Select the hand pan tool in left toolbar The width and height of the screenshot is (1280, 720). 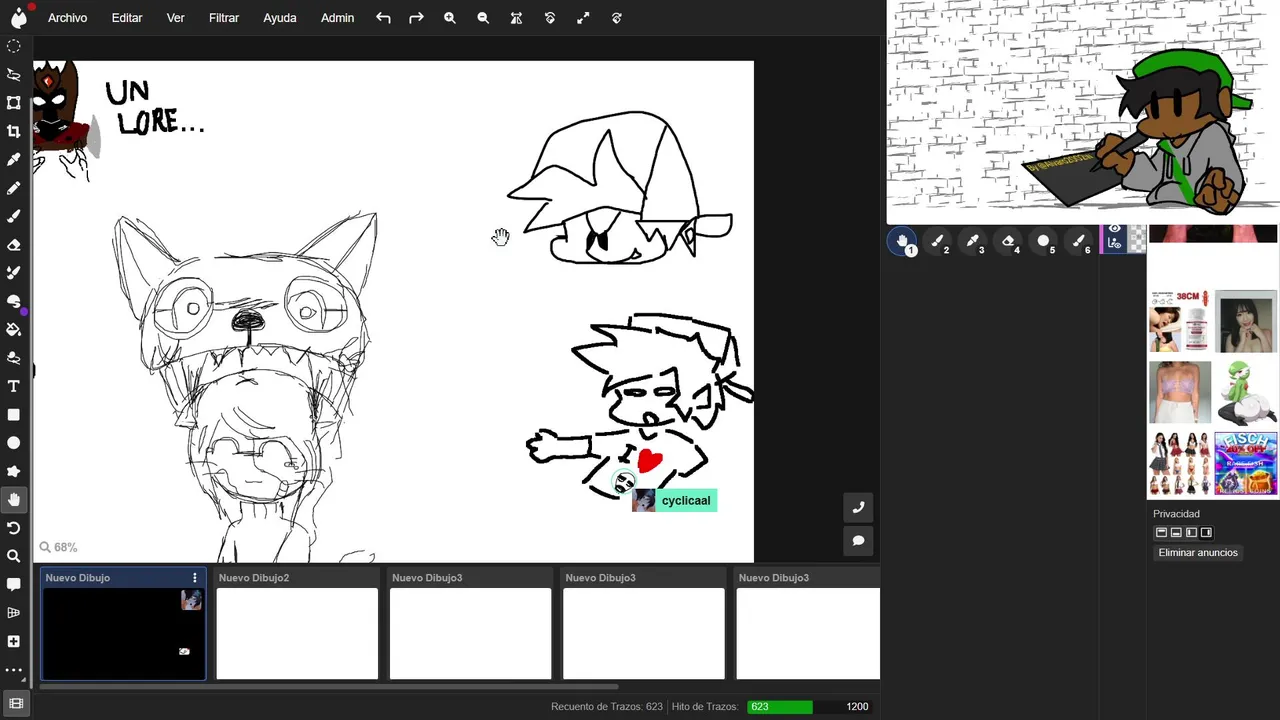click(x=14, y=499)
